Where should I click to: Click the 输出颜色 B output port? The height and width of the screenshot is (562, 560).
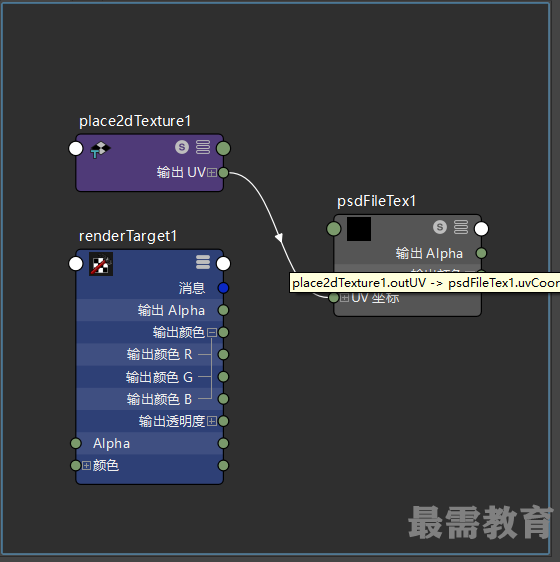[223, 399]
